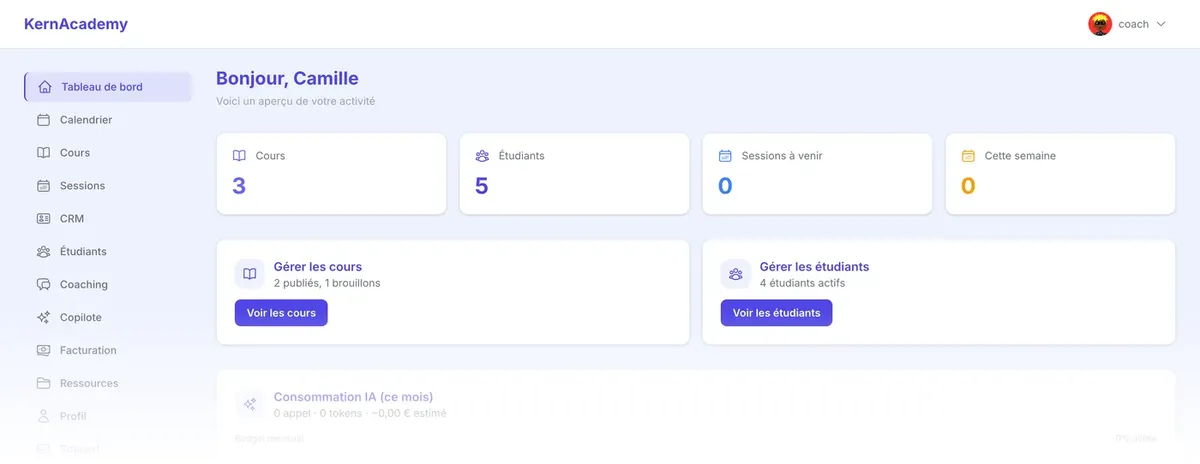Click the calendar icon in Sessions à venir card
This screenshot has height=464, width=1200.
point(725,156)
